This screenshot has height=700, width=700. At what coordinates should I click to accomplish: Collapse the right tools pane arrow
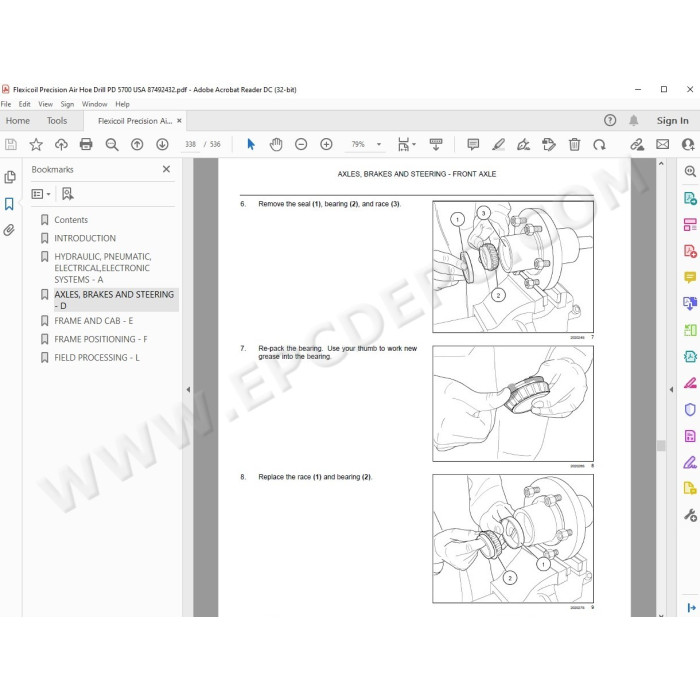(x=671, y=389)
